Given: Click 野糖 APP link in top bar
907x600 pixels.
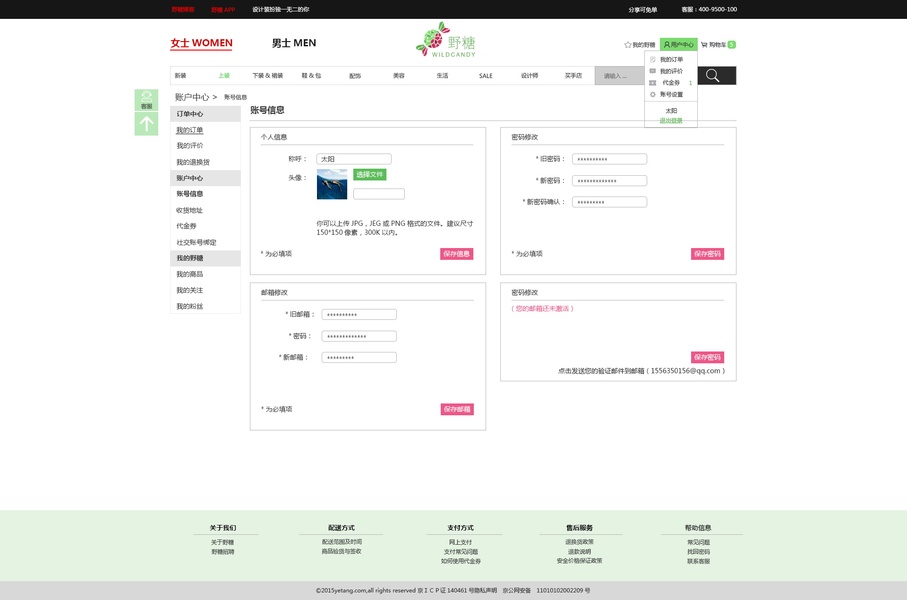Looking at the screenshot, I should pos(223,10).
